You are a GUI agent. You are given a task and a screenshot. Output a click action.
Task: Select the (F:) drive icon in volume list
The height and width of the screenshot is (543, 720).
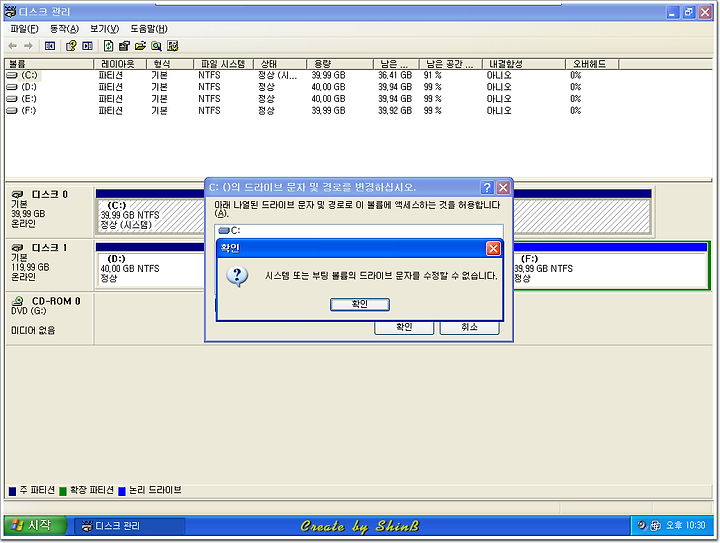pyautogui.click(x=12, y=111)
